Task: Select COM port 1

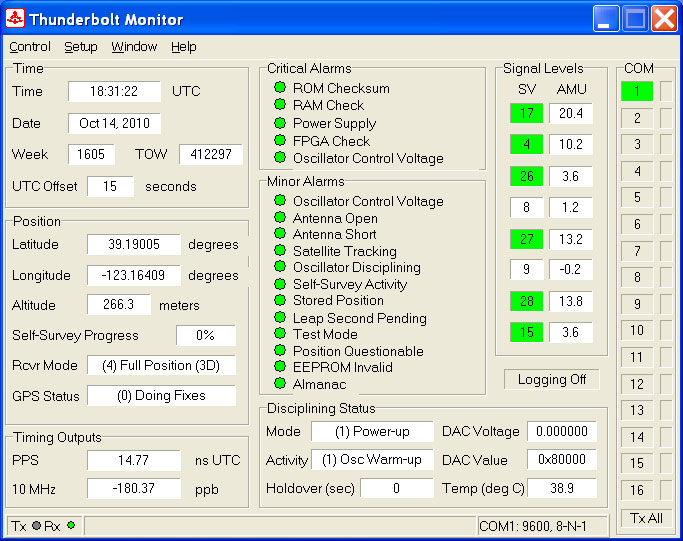Action: 637,91
